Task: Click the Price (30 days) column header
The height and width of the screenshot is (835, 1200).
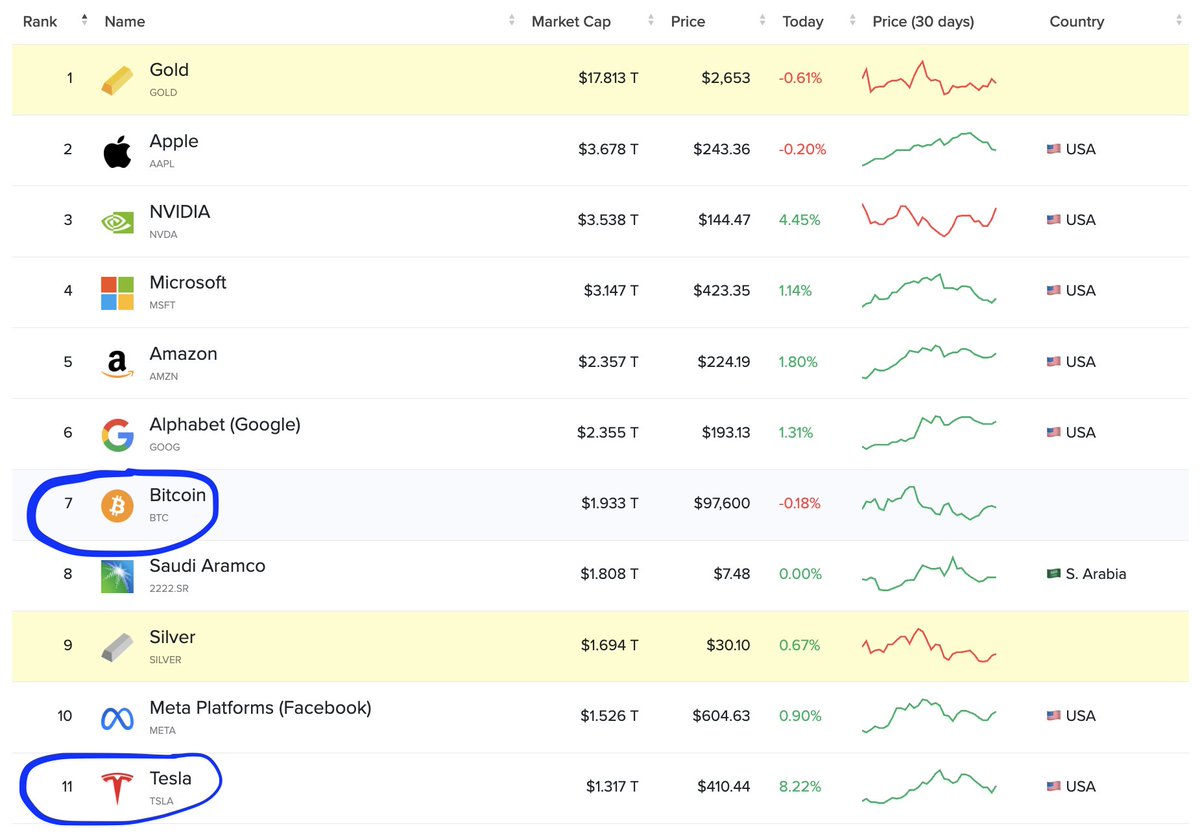Action: 923,21
